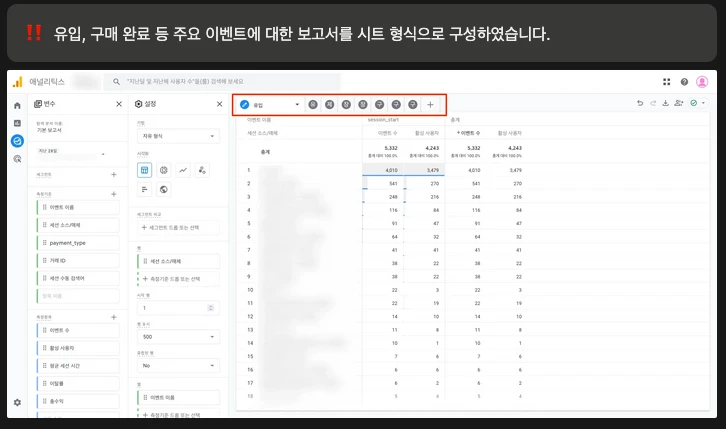Open the date range dropdown in 변수

[x=103, y=154]
